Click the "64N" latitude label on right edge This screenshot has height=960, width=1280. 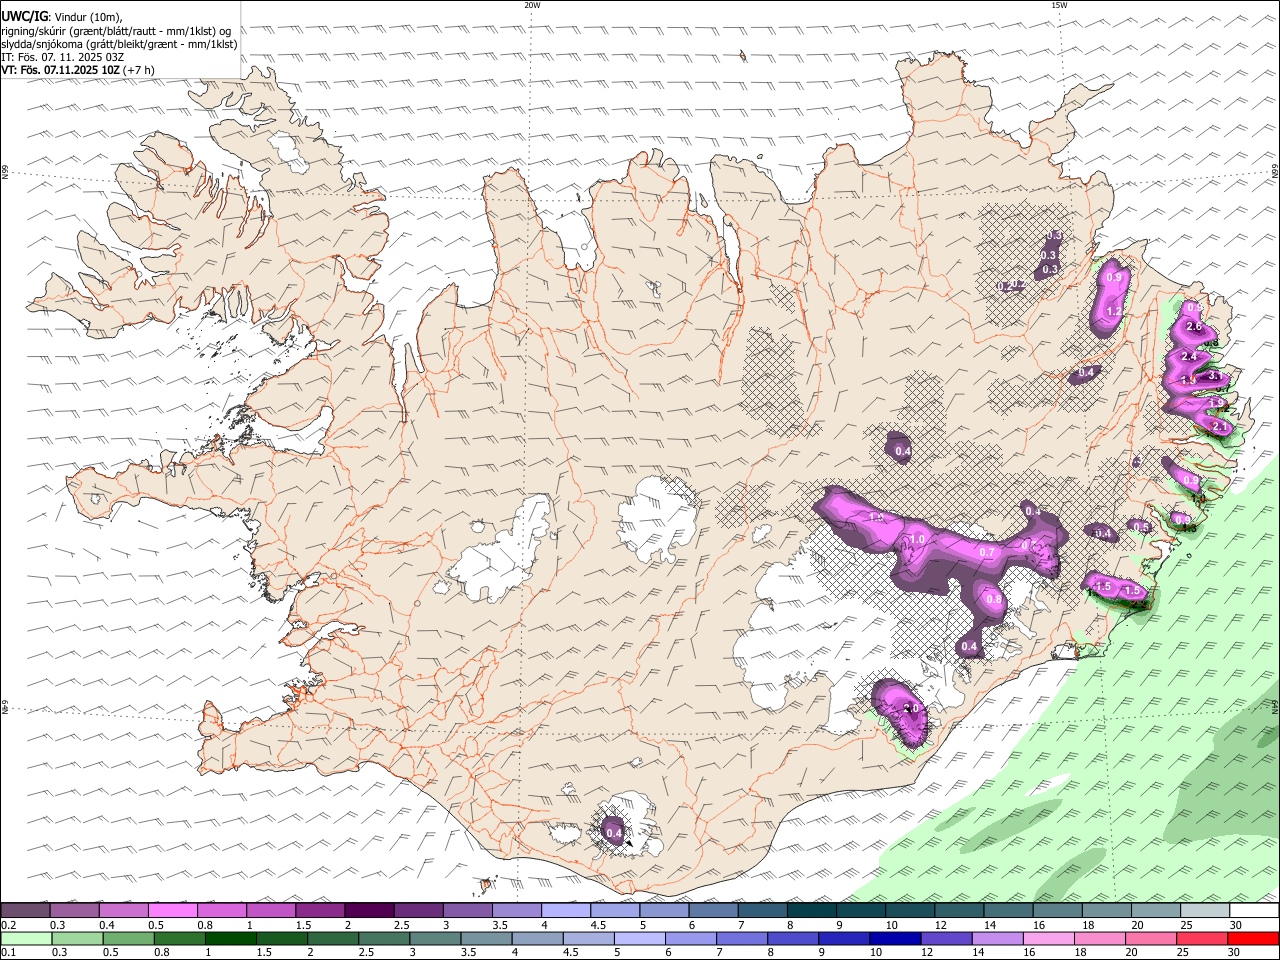1275,707
